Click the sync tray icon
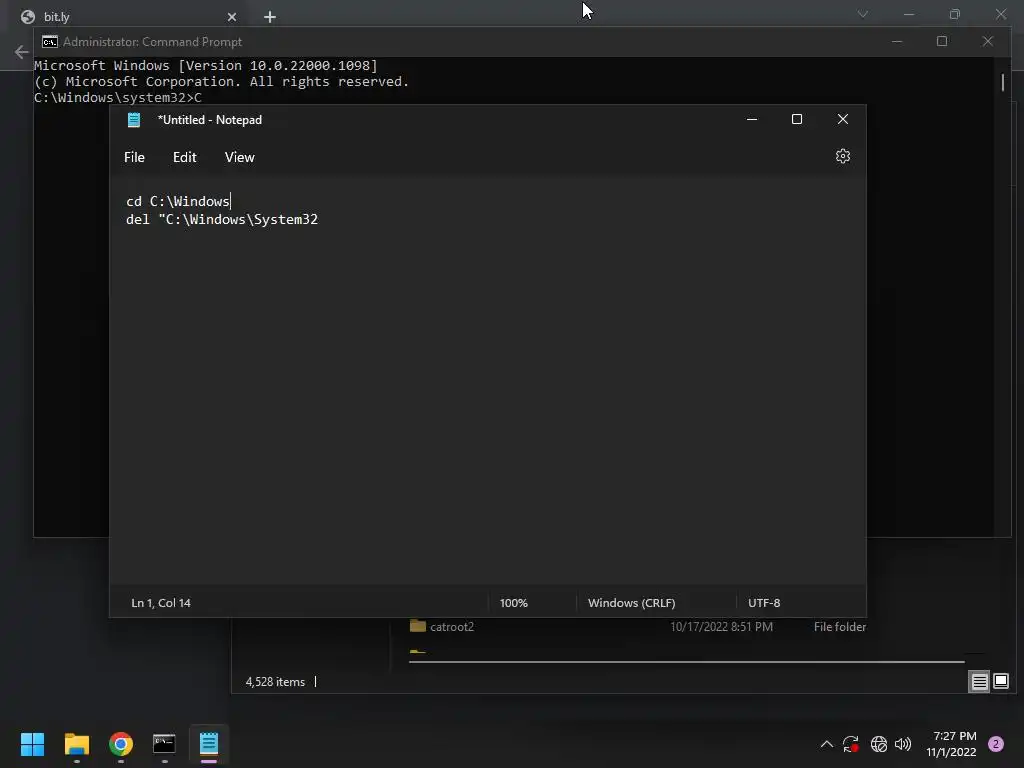The height and width of the screenshot is (768, 1024). point(850,744)
